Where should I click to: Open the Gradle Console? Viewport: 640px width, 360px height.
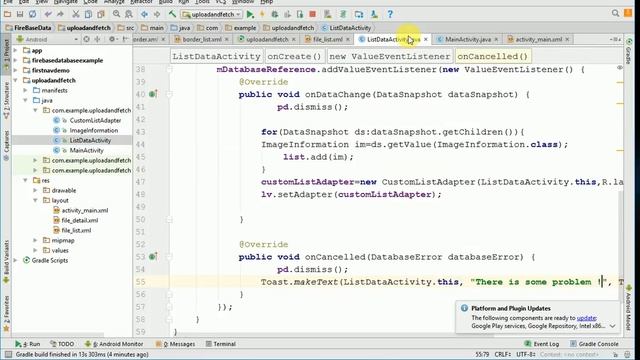coord(594,344)
